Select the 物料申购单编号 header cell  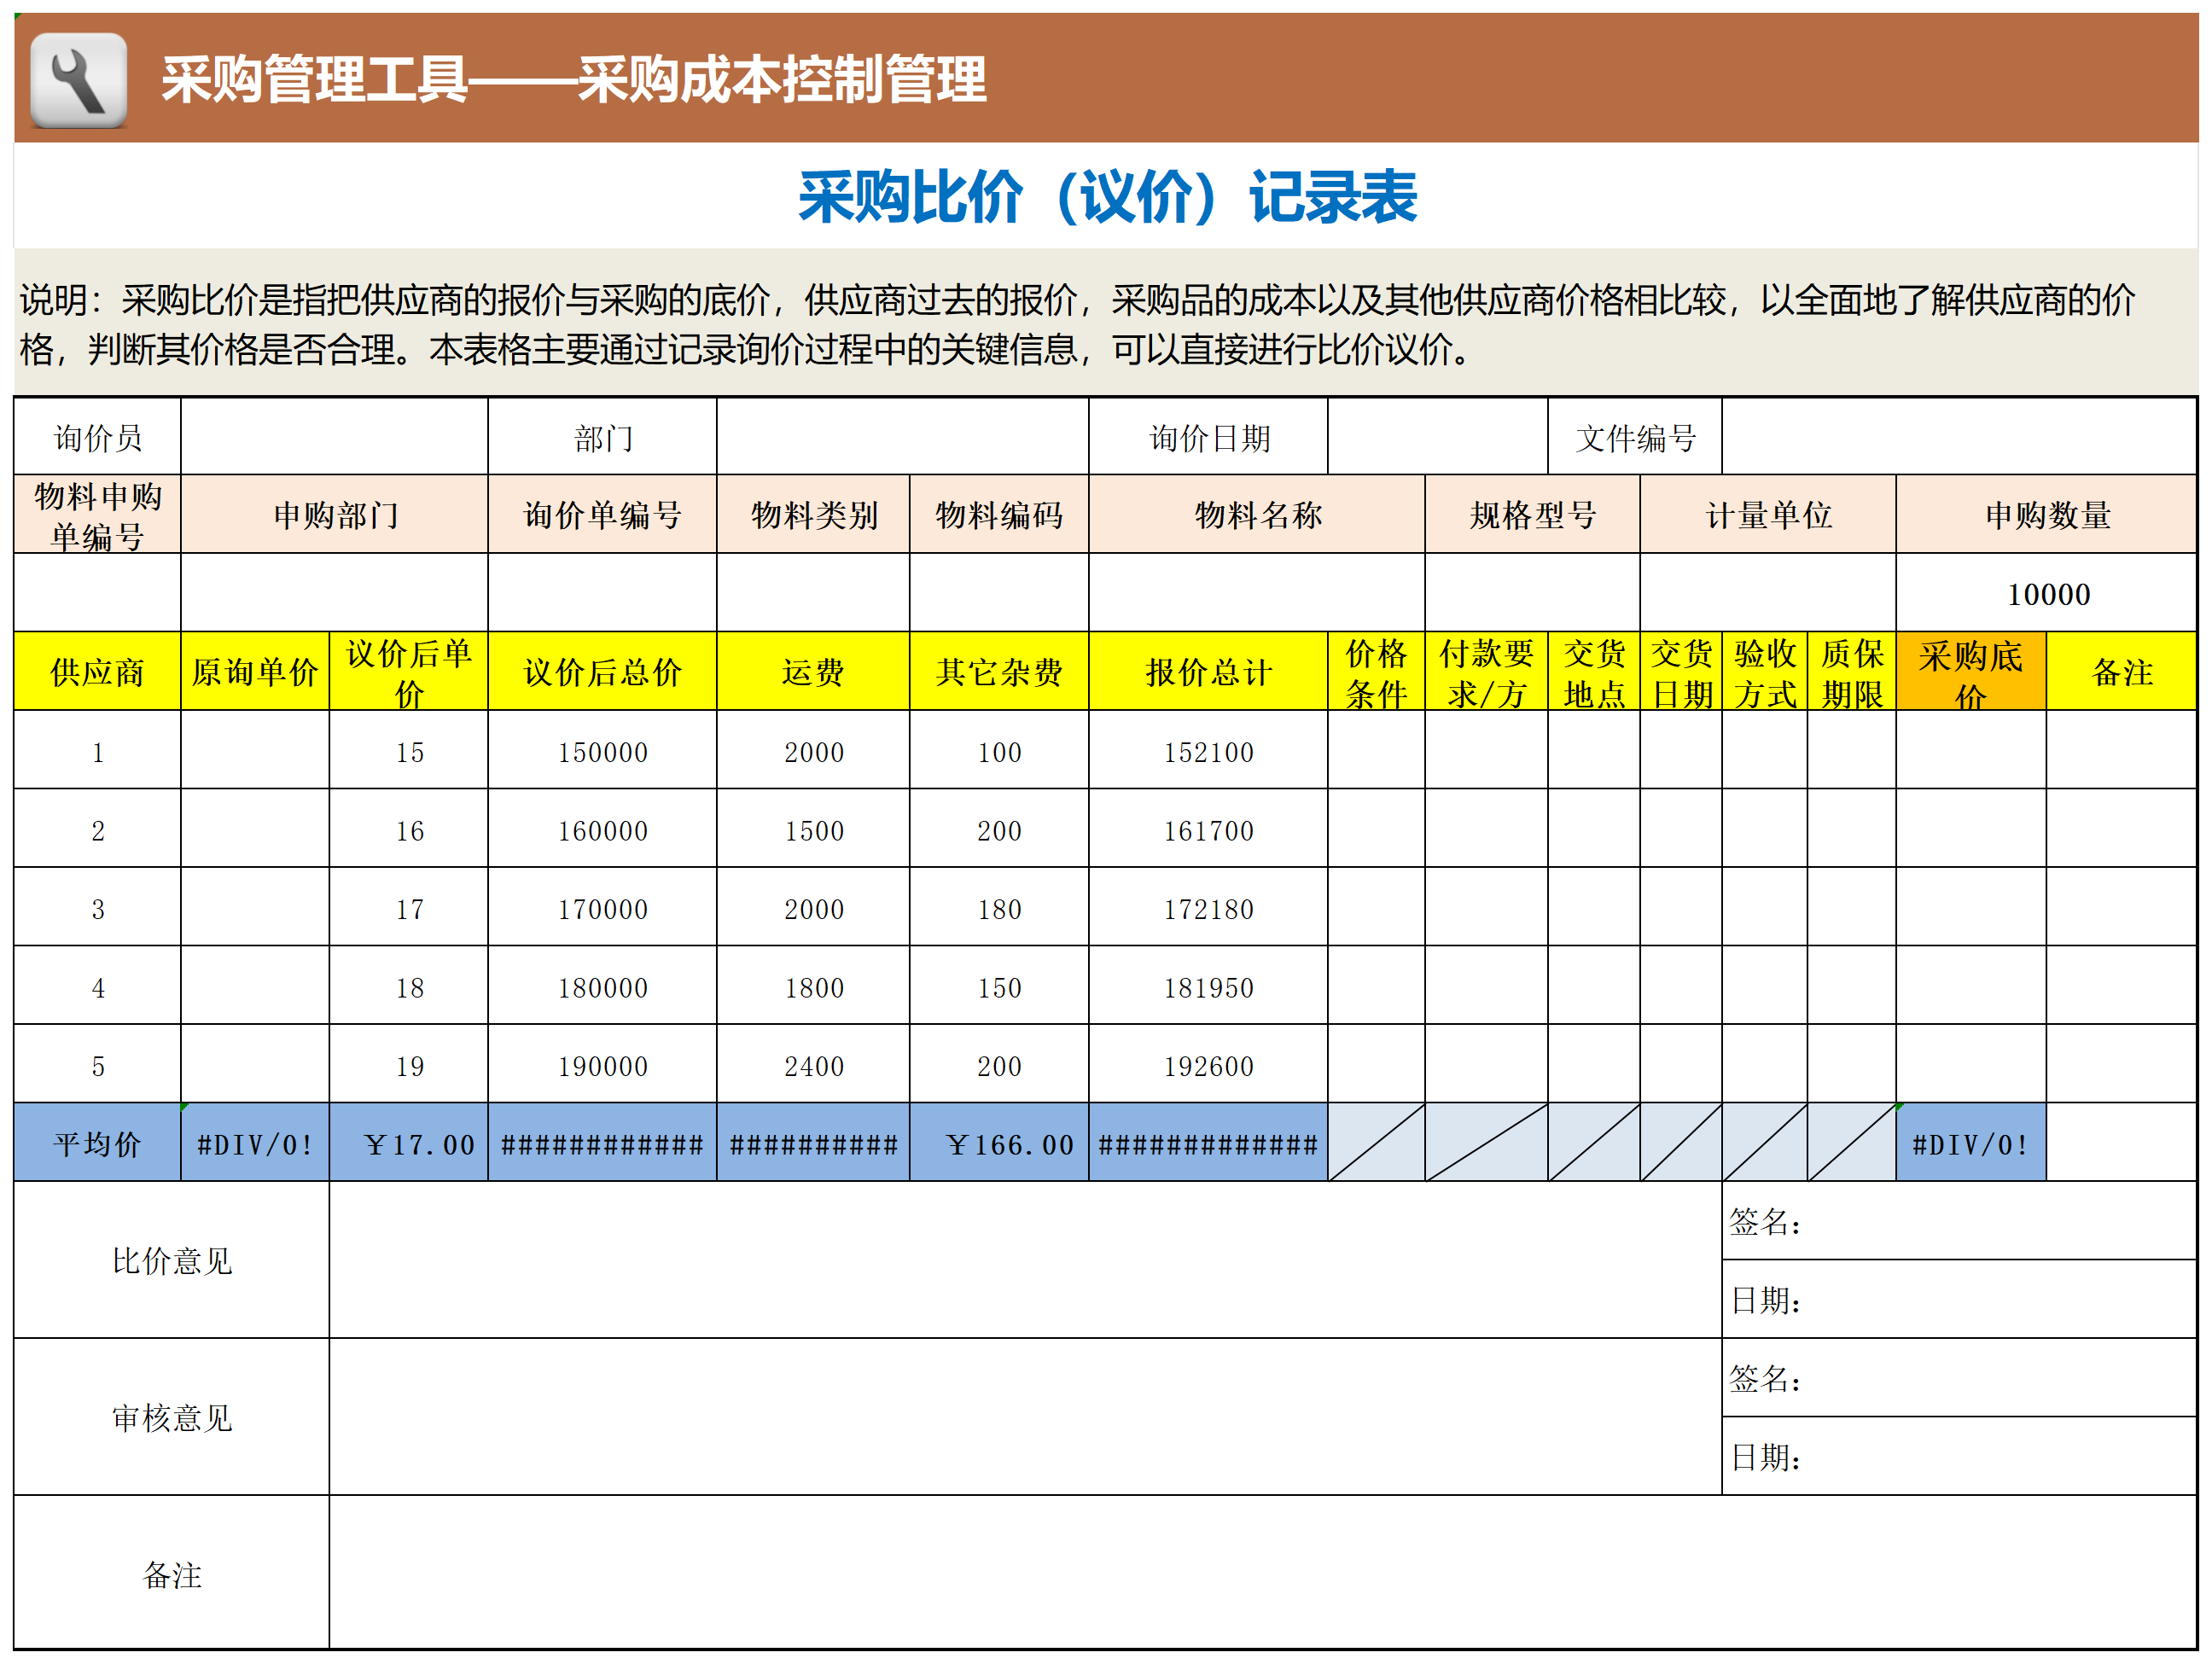pyautogui.click(x=97, y=515)
